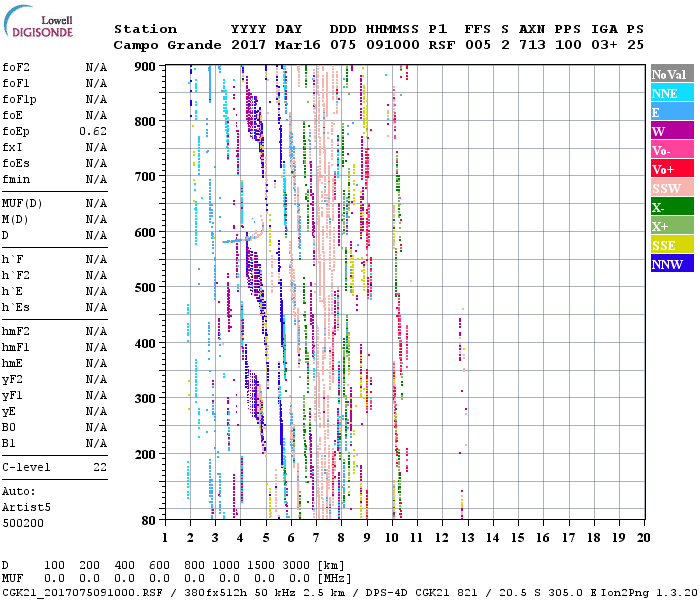Click the PPS value 100
The width and height of the screenshot is (700, 600).
point(568,45)
